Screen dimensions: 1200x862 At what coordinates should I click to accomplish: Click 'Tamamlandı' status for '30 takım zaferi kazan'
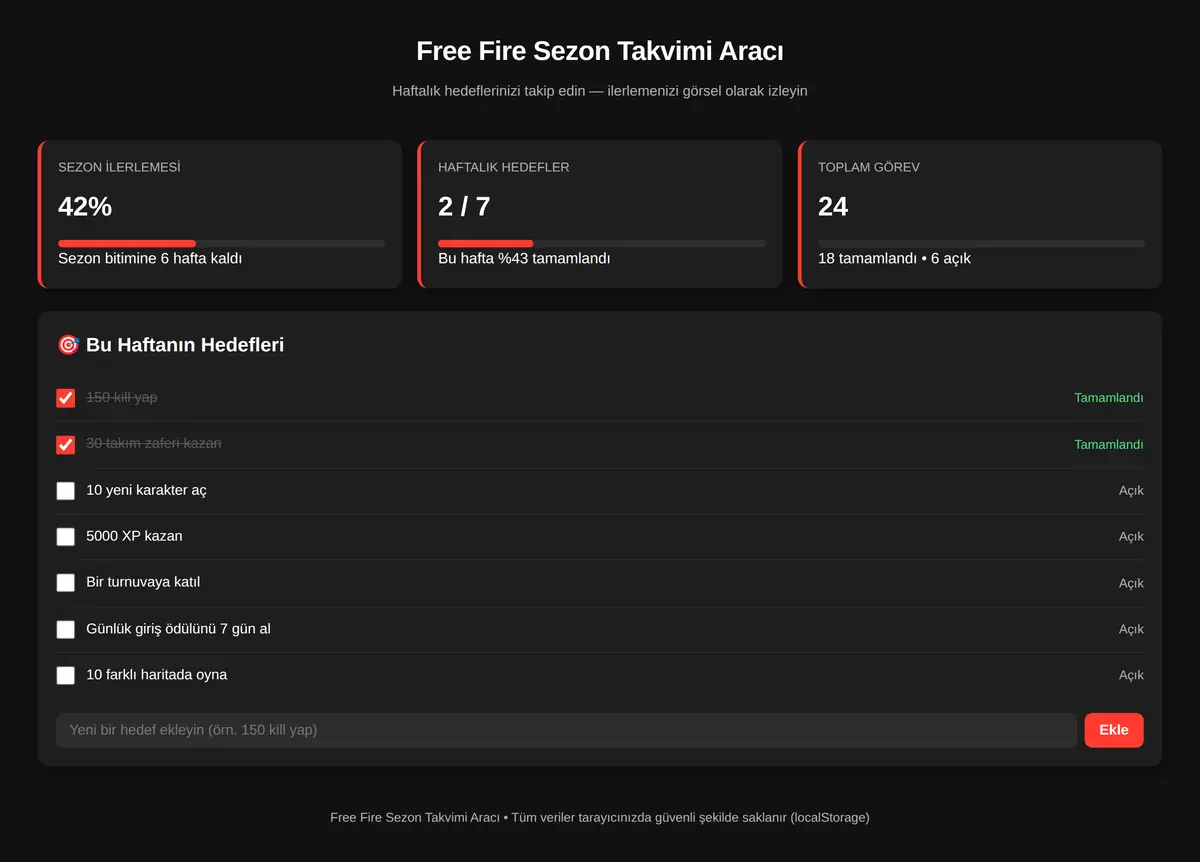click(1109, 445)
